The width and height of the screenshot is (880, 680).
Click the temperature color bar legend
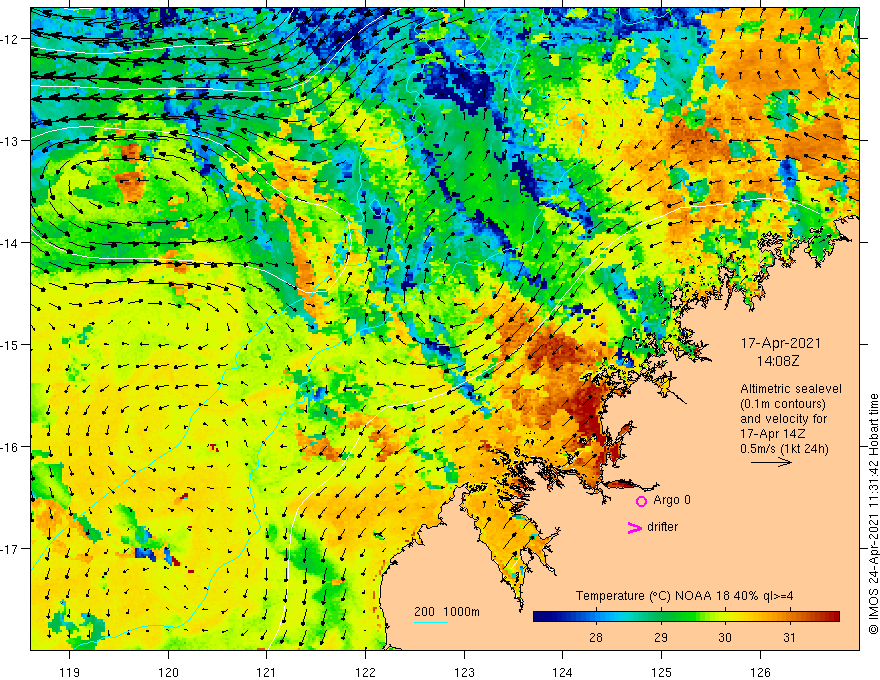point(686,617)
